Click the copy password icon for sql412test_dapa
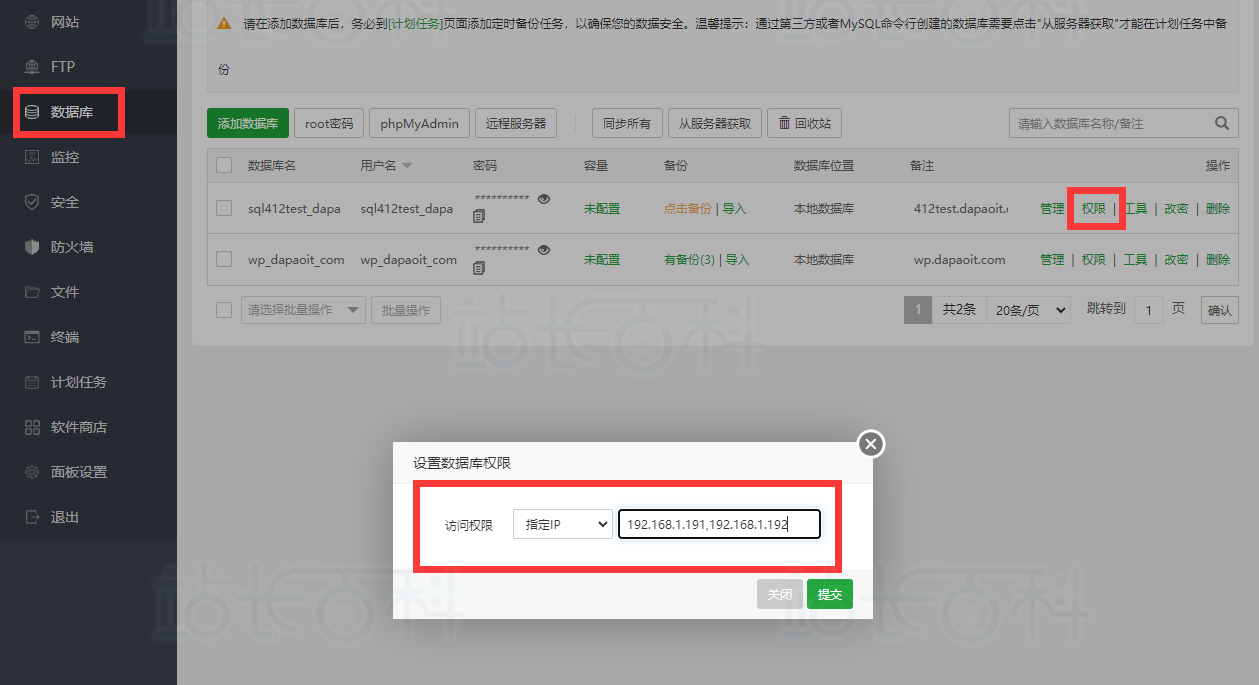The width and height of the screenshot is (1259, 685). [x=479, y=216]
